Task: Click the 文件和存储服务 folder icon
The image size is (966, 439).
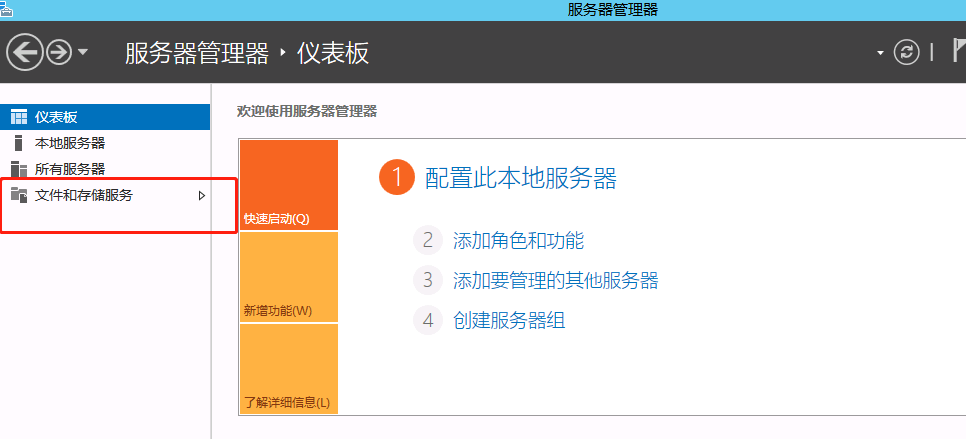Action: (19, 196)
